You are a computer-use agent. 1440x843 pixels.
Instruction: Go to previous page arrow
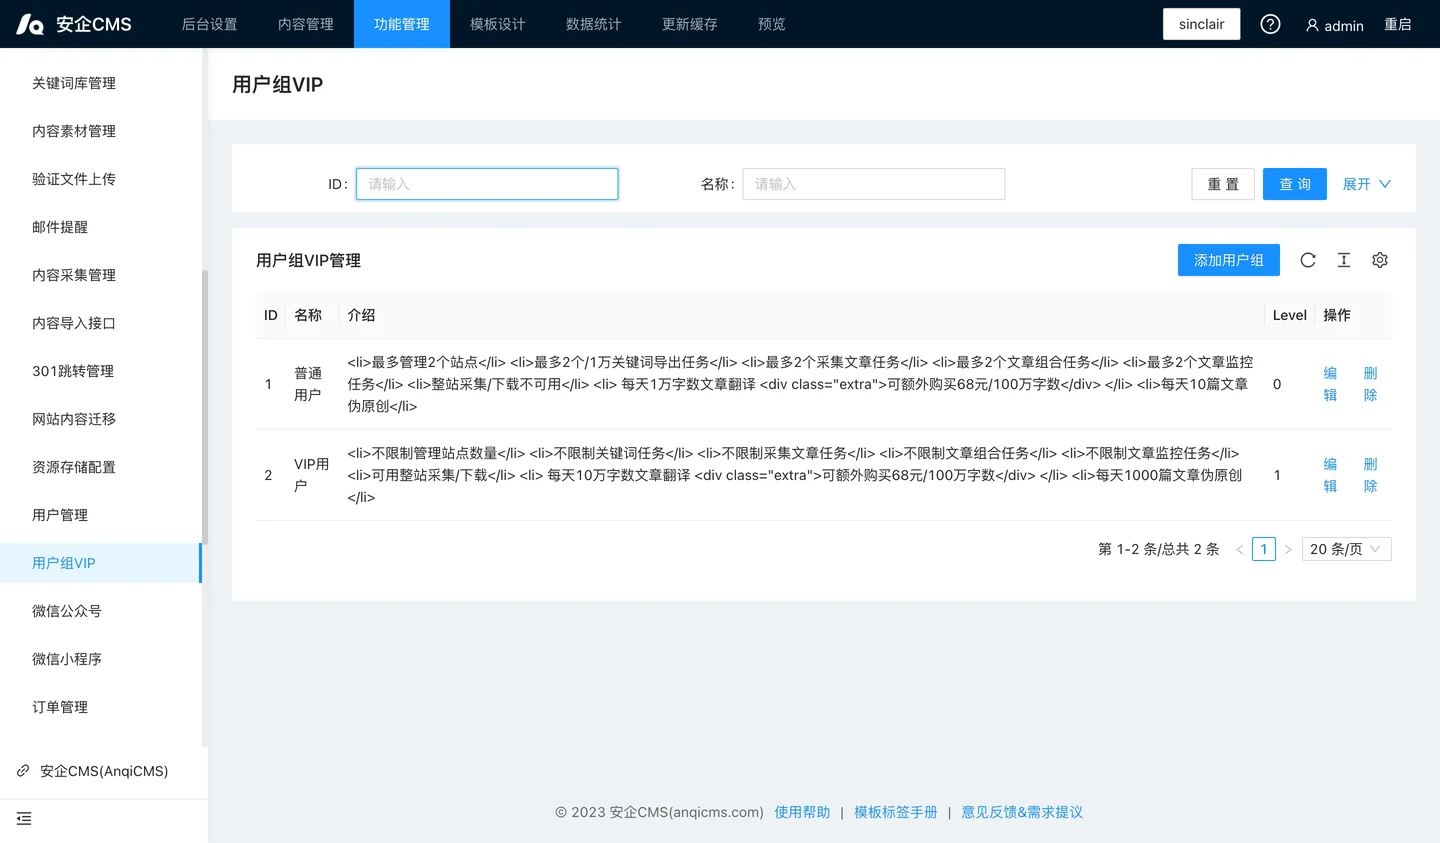click(x=1240, y=549)
